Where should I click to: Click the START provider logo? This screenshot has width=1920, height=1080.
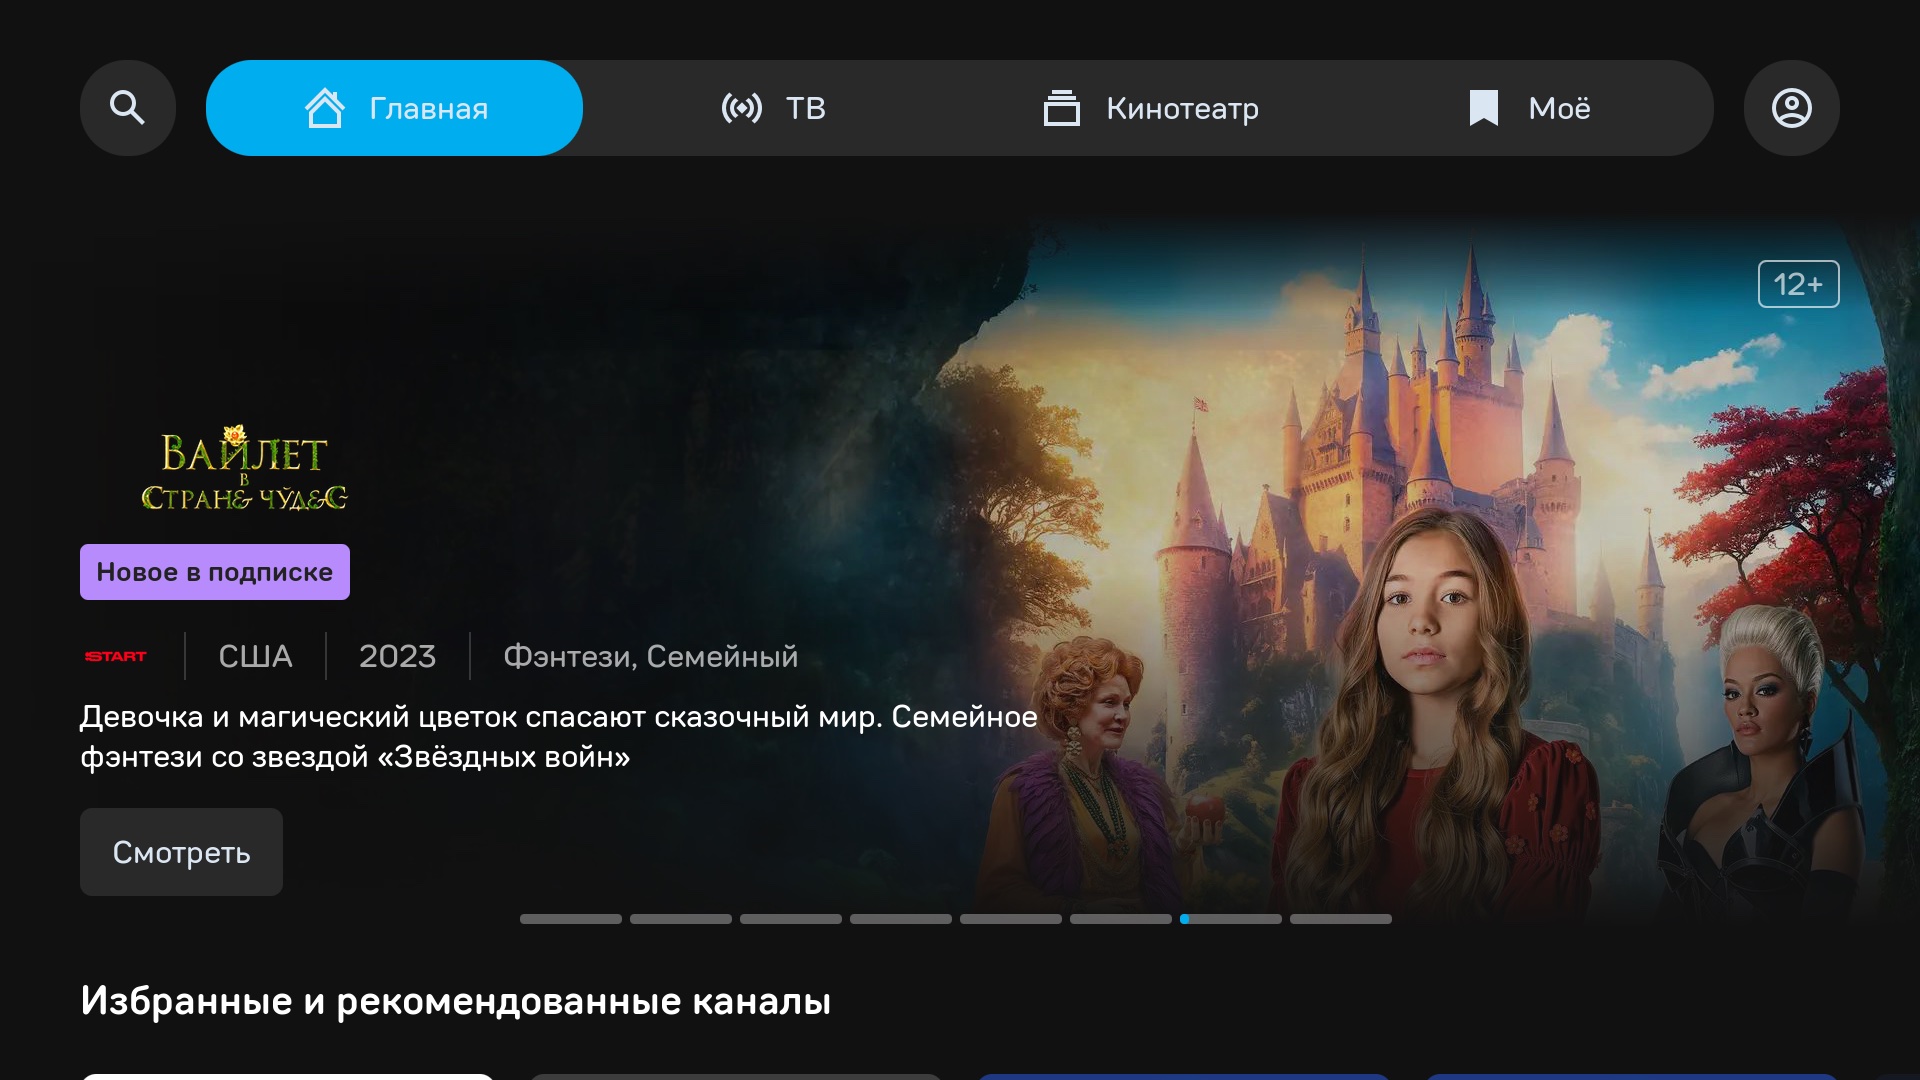[116, 656]
